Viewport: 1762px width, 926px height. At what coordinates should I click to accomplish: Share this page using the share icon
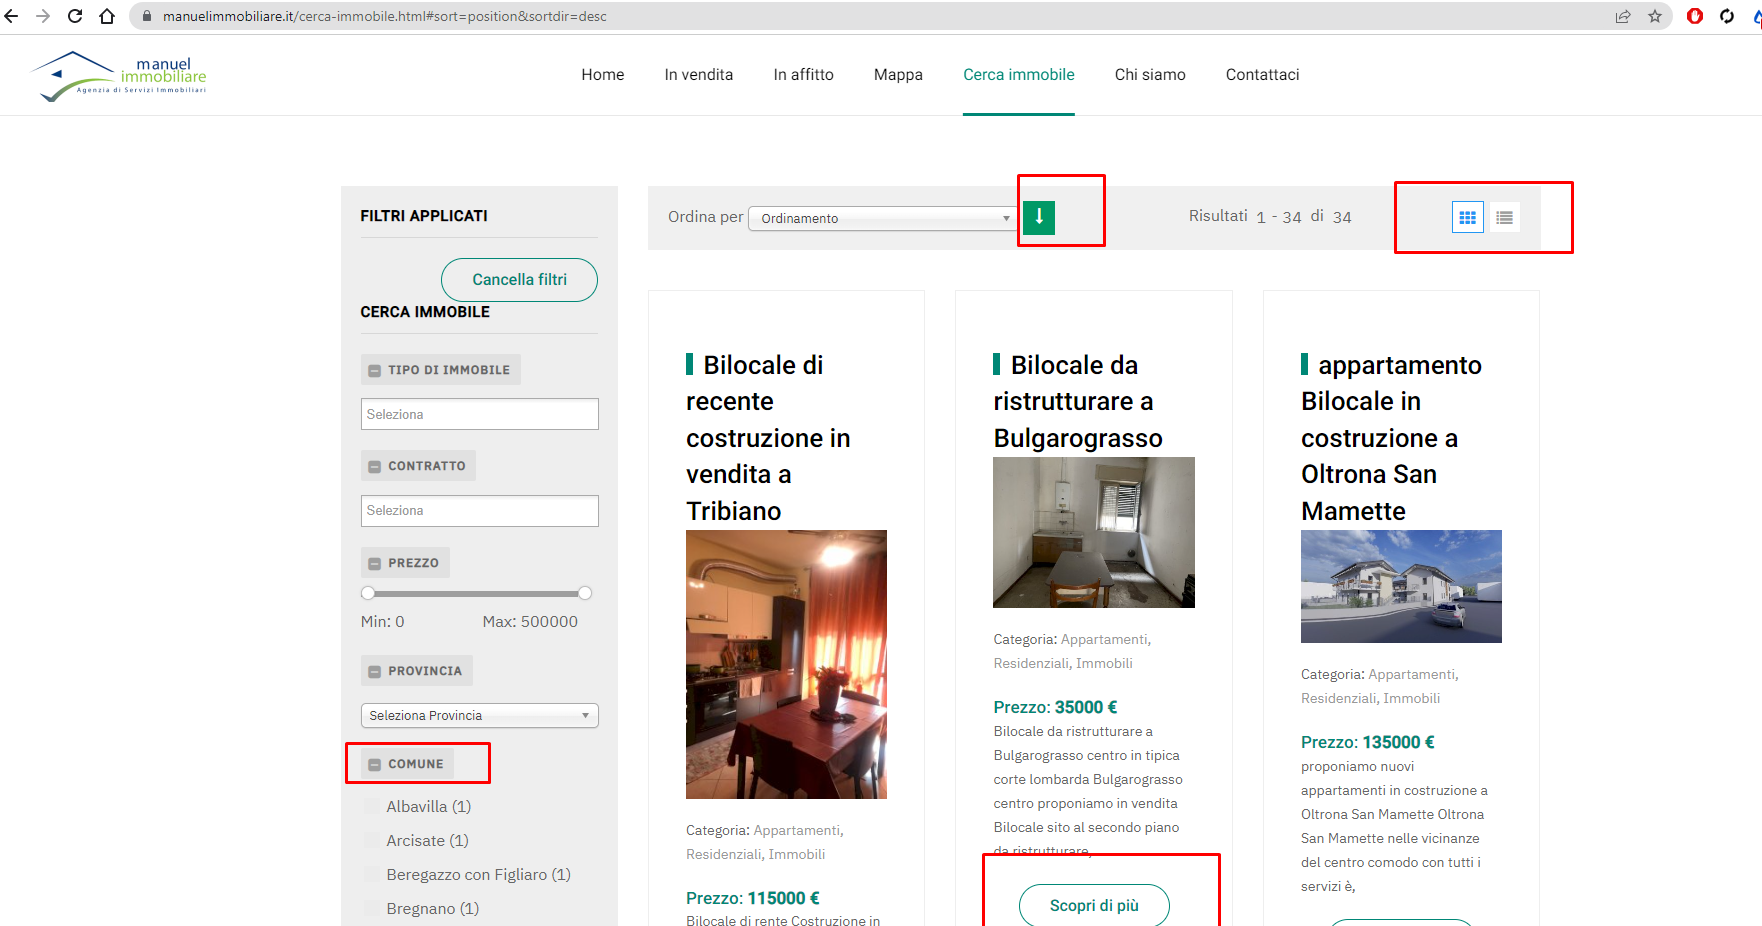coord(1623,16)
